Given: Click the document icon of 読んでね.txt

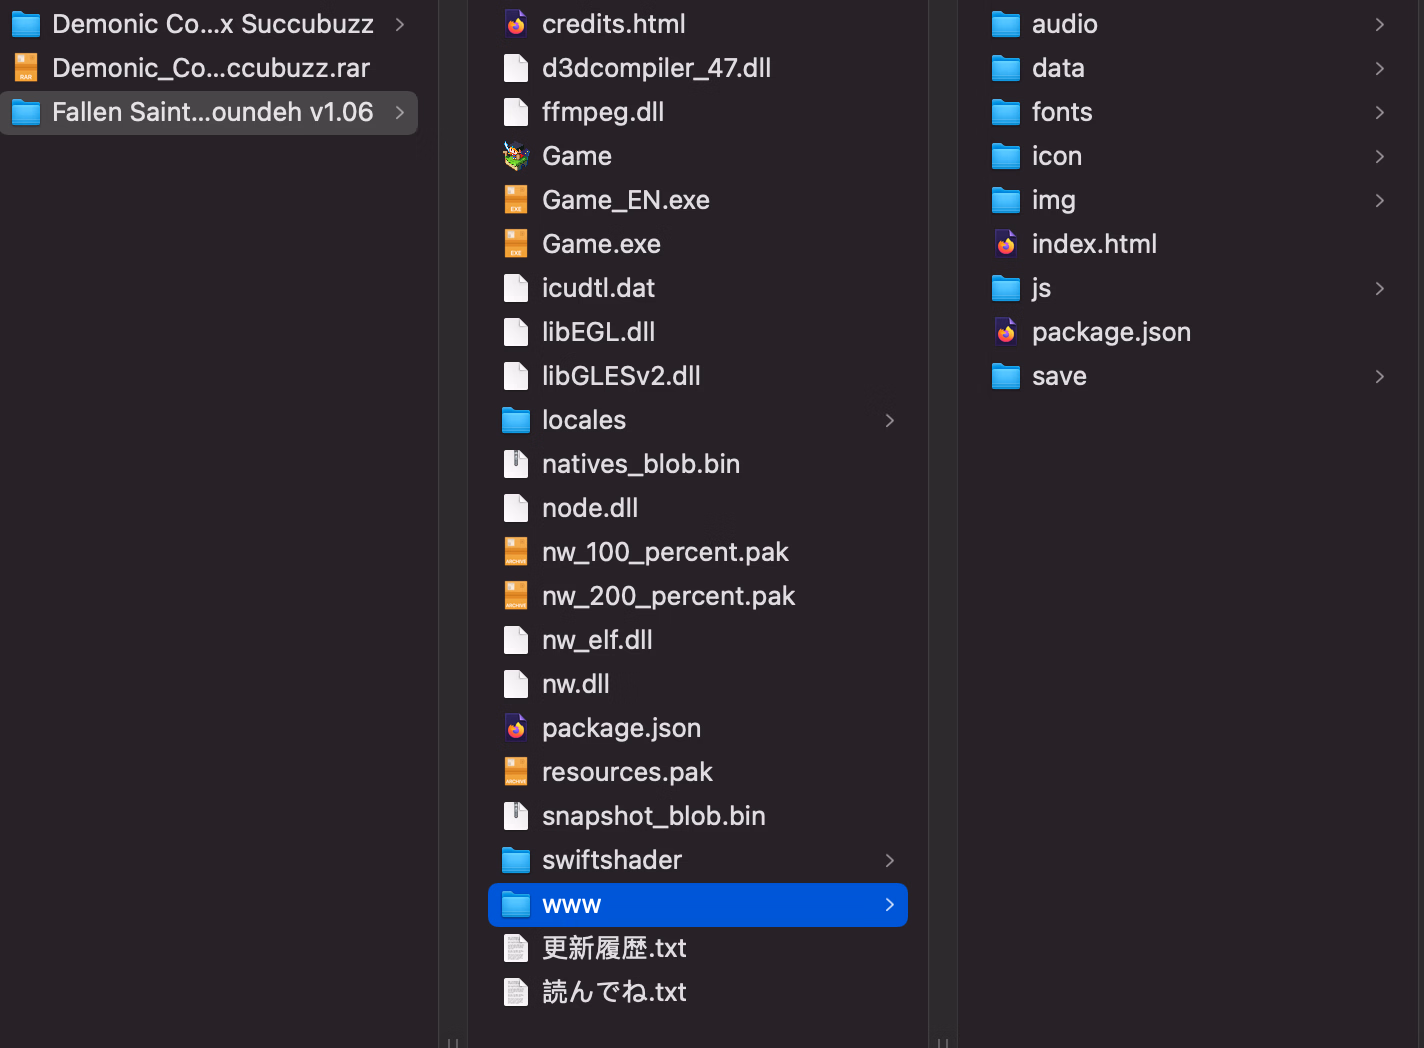Looking at the screenshot, I should click(x=516, y=991).
